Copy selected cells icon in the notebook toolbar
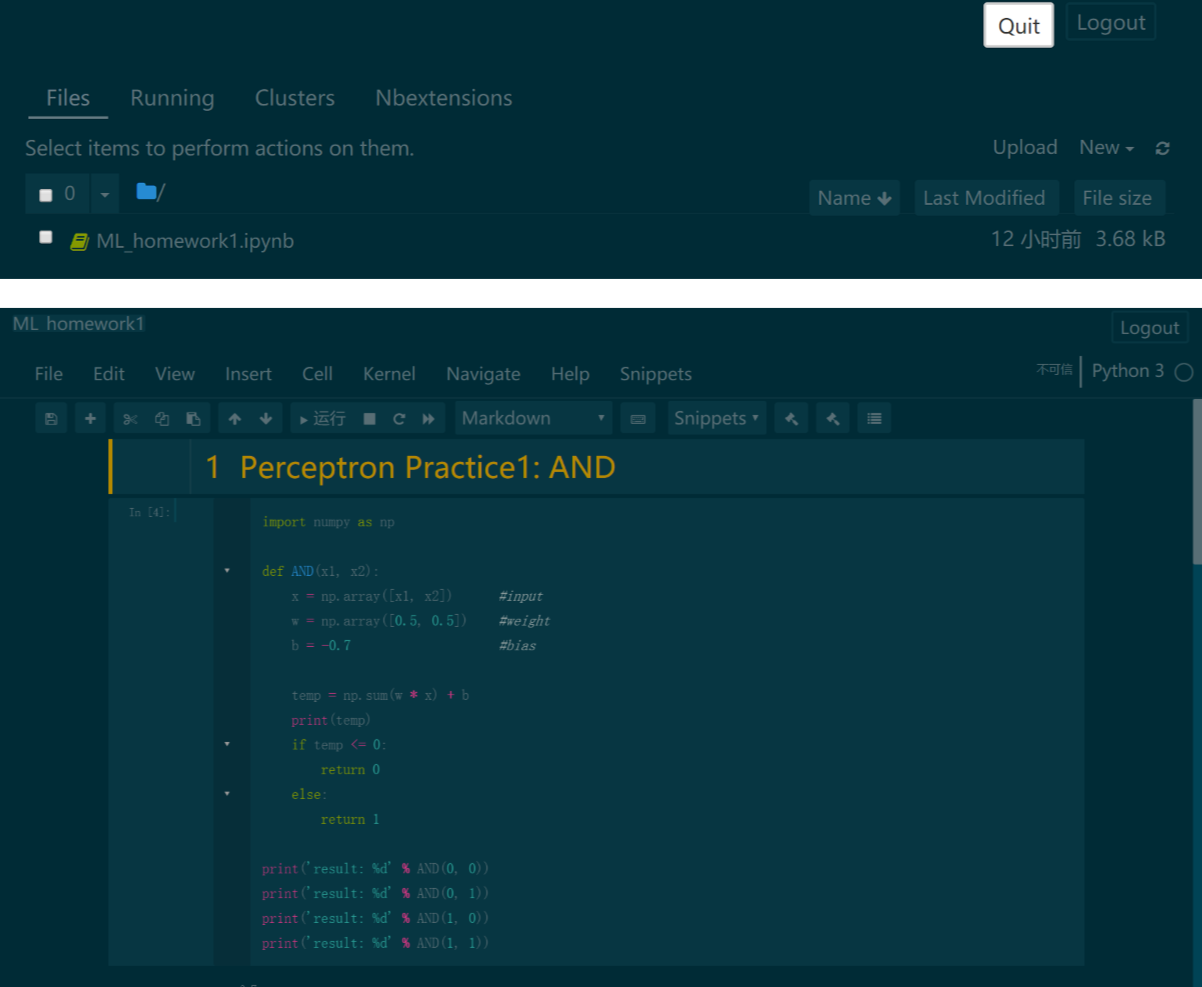This screenshot has width=1202, height=987. (161, 418)
